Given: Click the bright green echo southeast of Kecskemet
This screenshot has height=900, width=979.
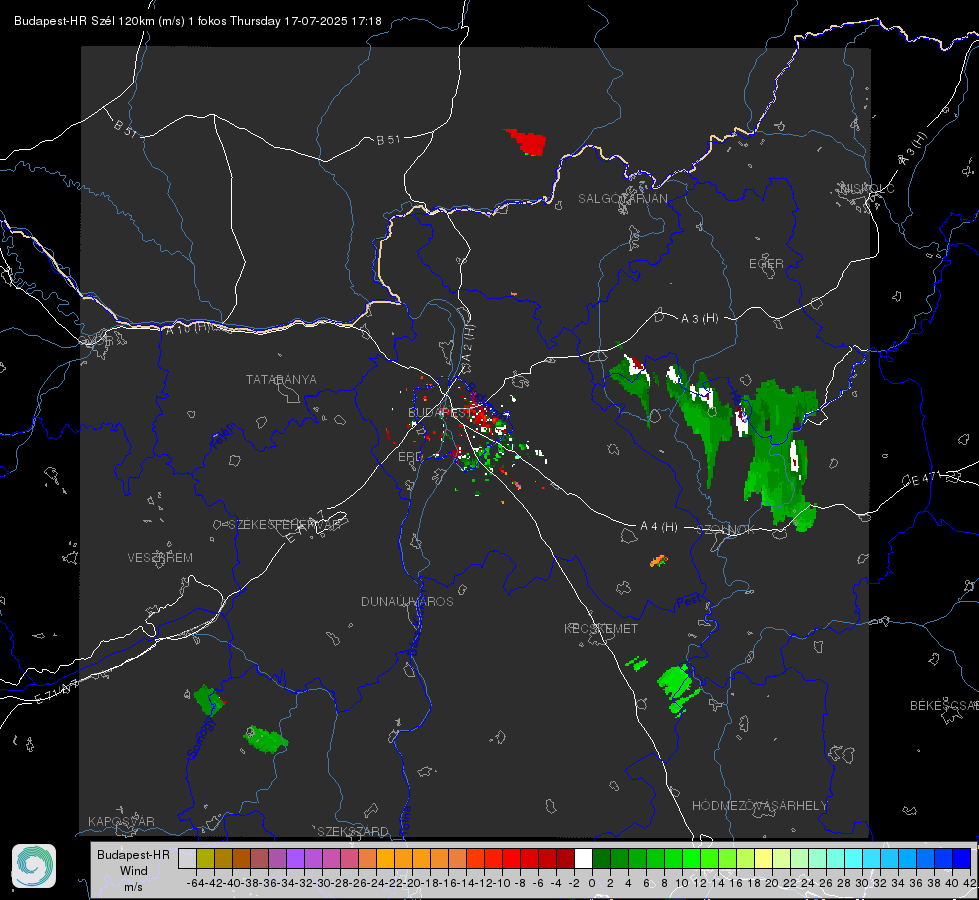Looking at the screenshot, I should coord(677,688).
